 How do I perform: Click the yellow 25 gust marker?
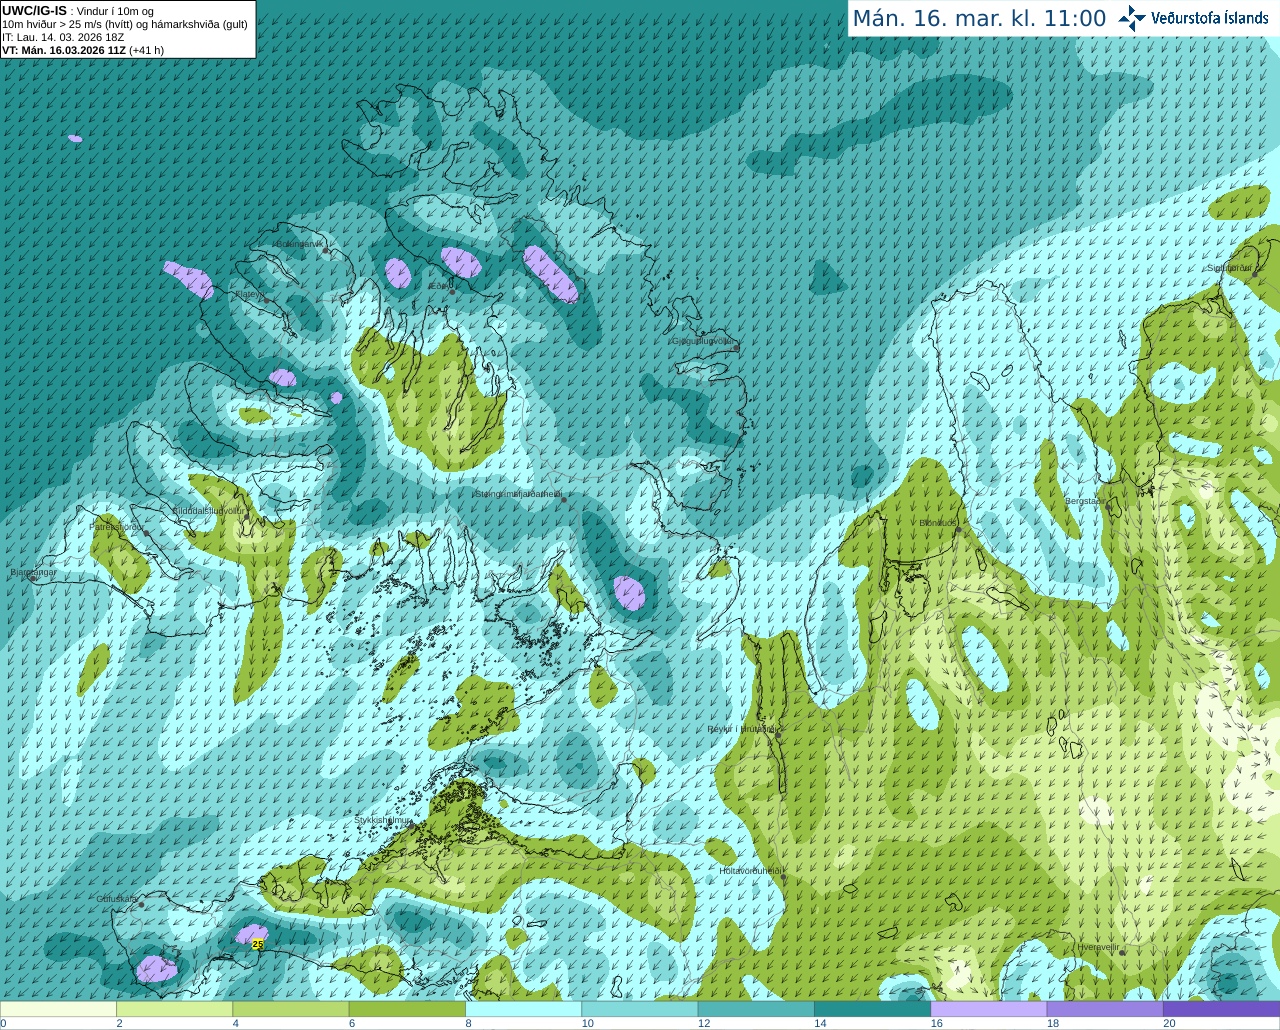(x=258, y=944)
